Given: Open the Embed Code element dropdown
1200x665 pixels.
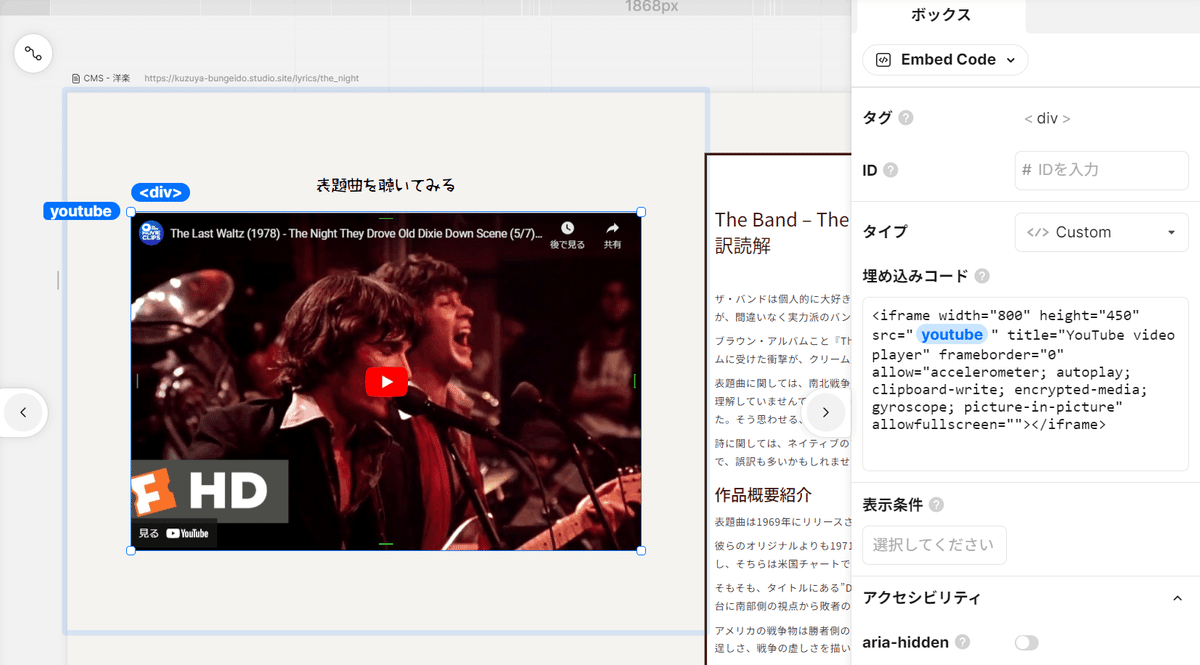Looking at the screenshot, I should [945, 59].
